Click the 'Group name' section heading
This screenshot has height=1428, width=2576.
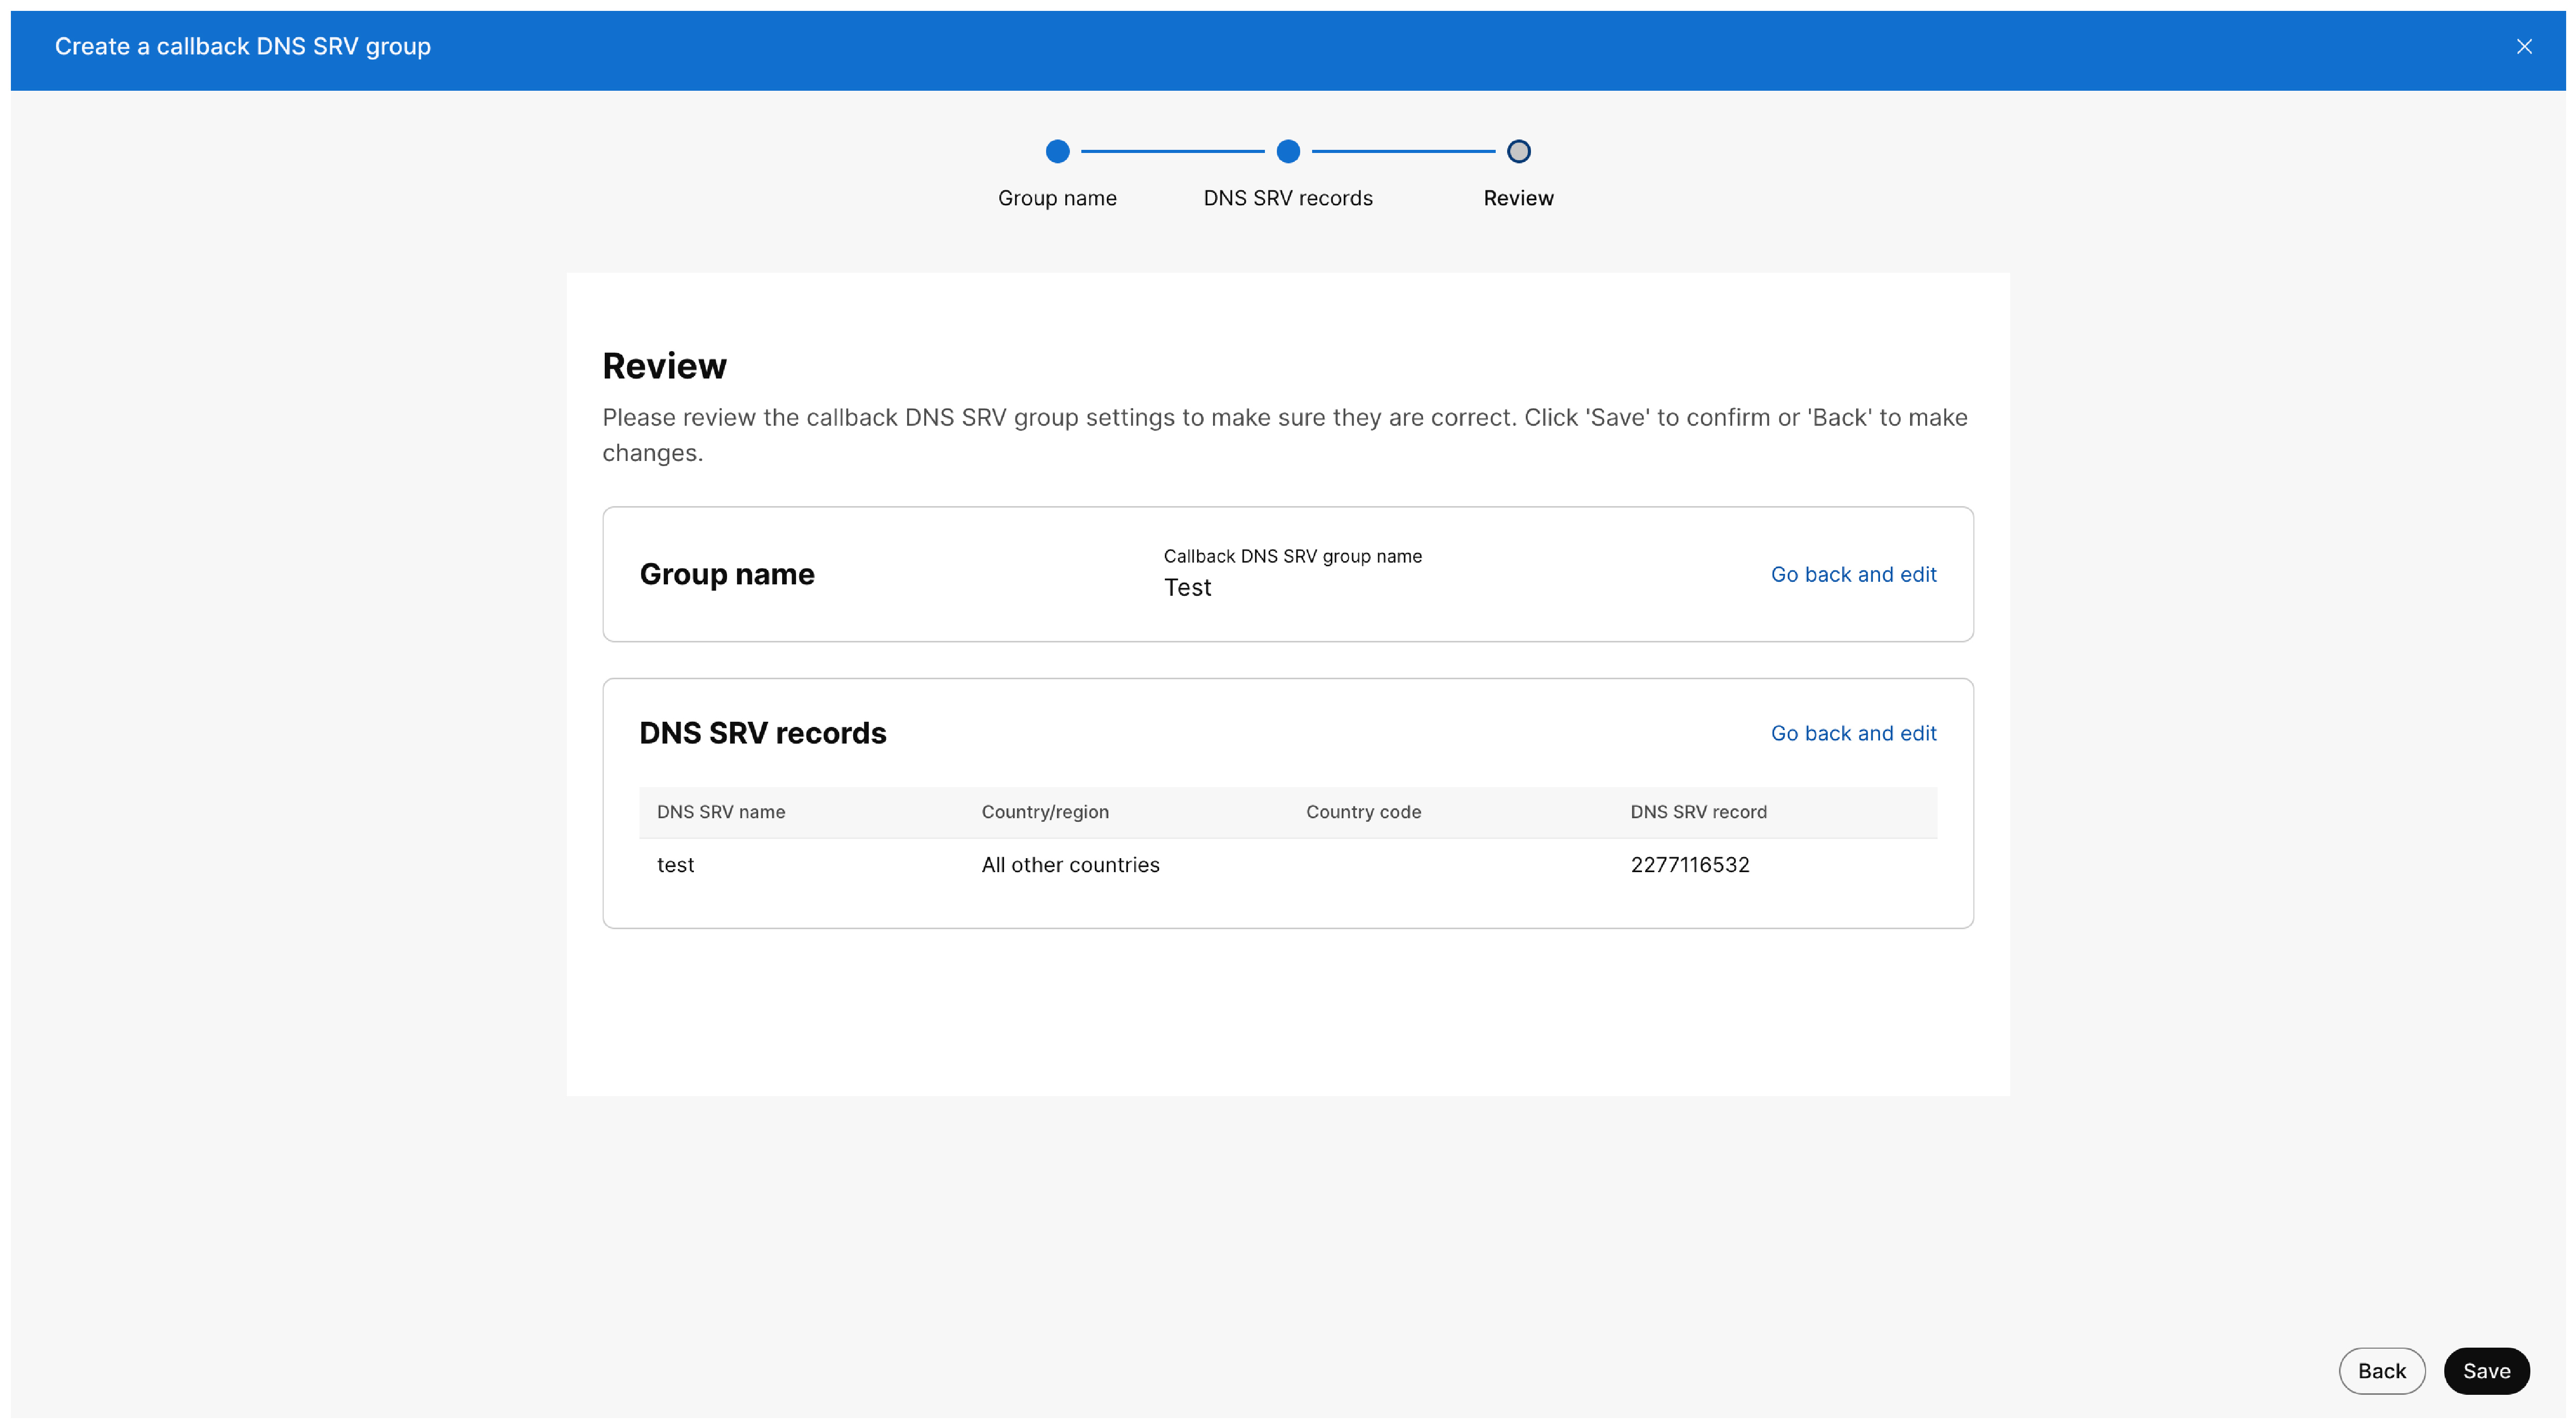[x=727, y=574]
